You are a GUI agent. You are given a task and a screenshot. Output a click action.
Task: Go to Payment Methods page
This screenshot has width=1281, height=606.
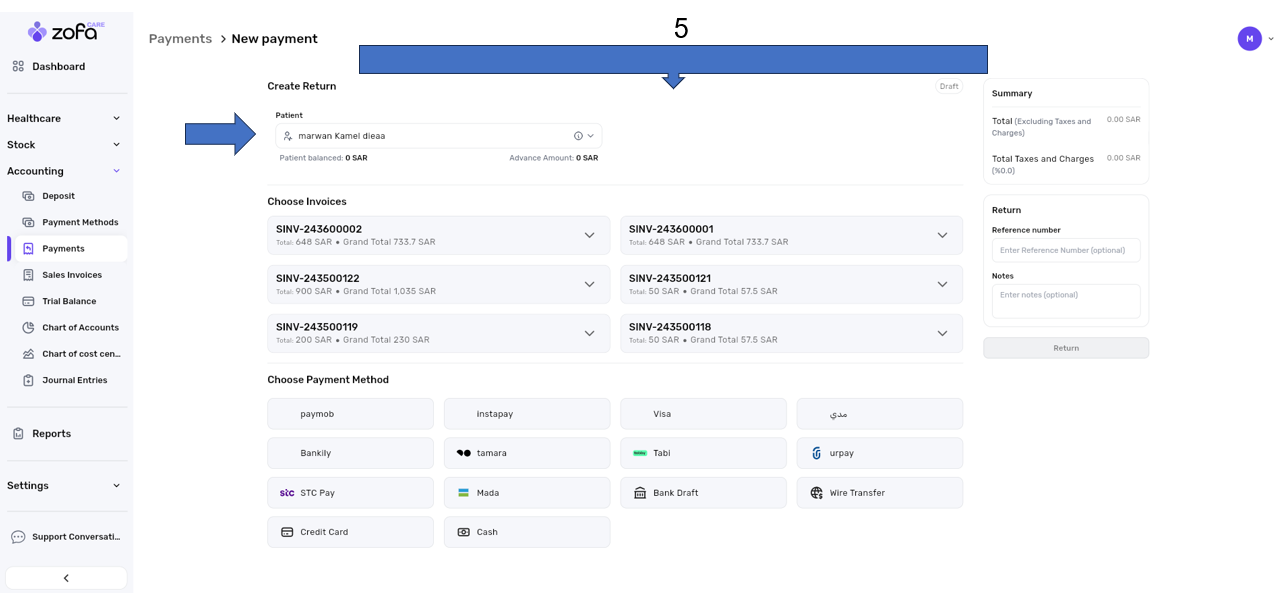80,222
